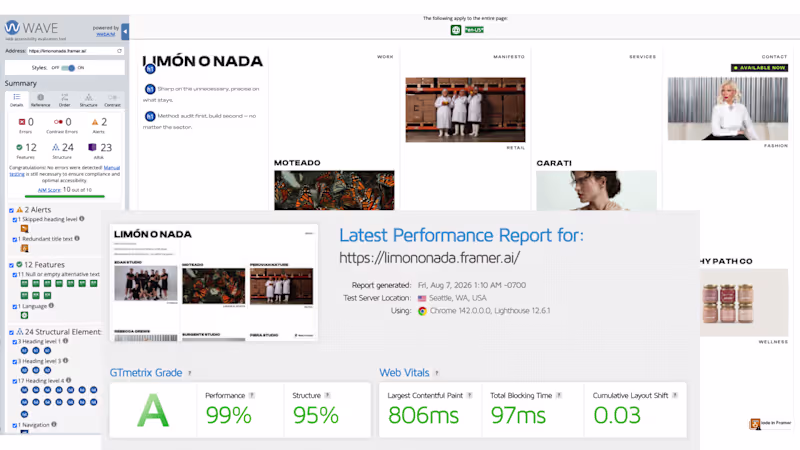Open the CARATI project image
The width and height of the screenshot is (800, 450).
596,190
